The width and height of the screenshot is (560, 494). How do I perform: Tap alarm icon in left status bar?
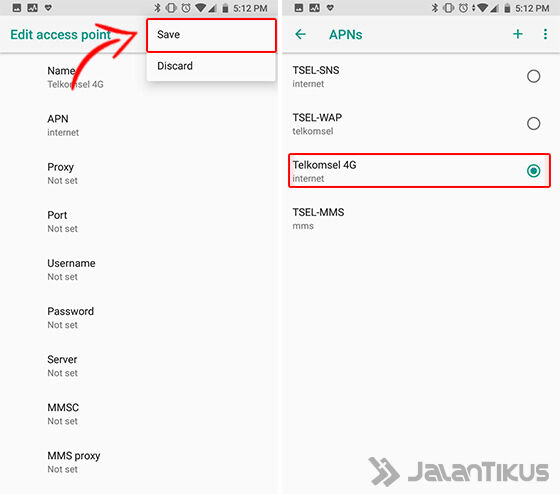tap(186, 8)
